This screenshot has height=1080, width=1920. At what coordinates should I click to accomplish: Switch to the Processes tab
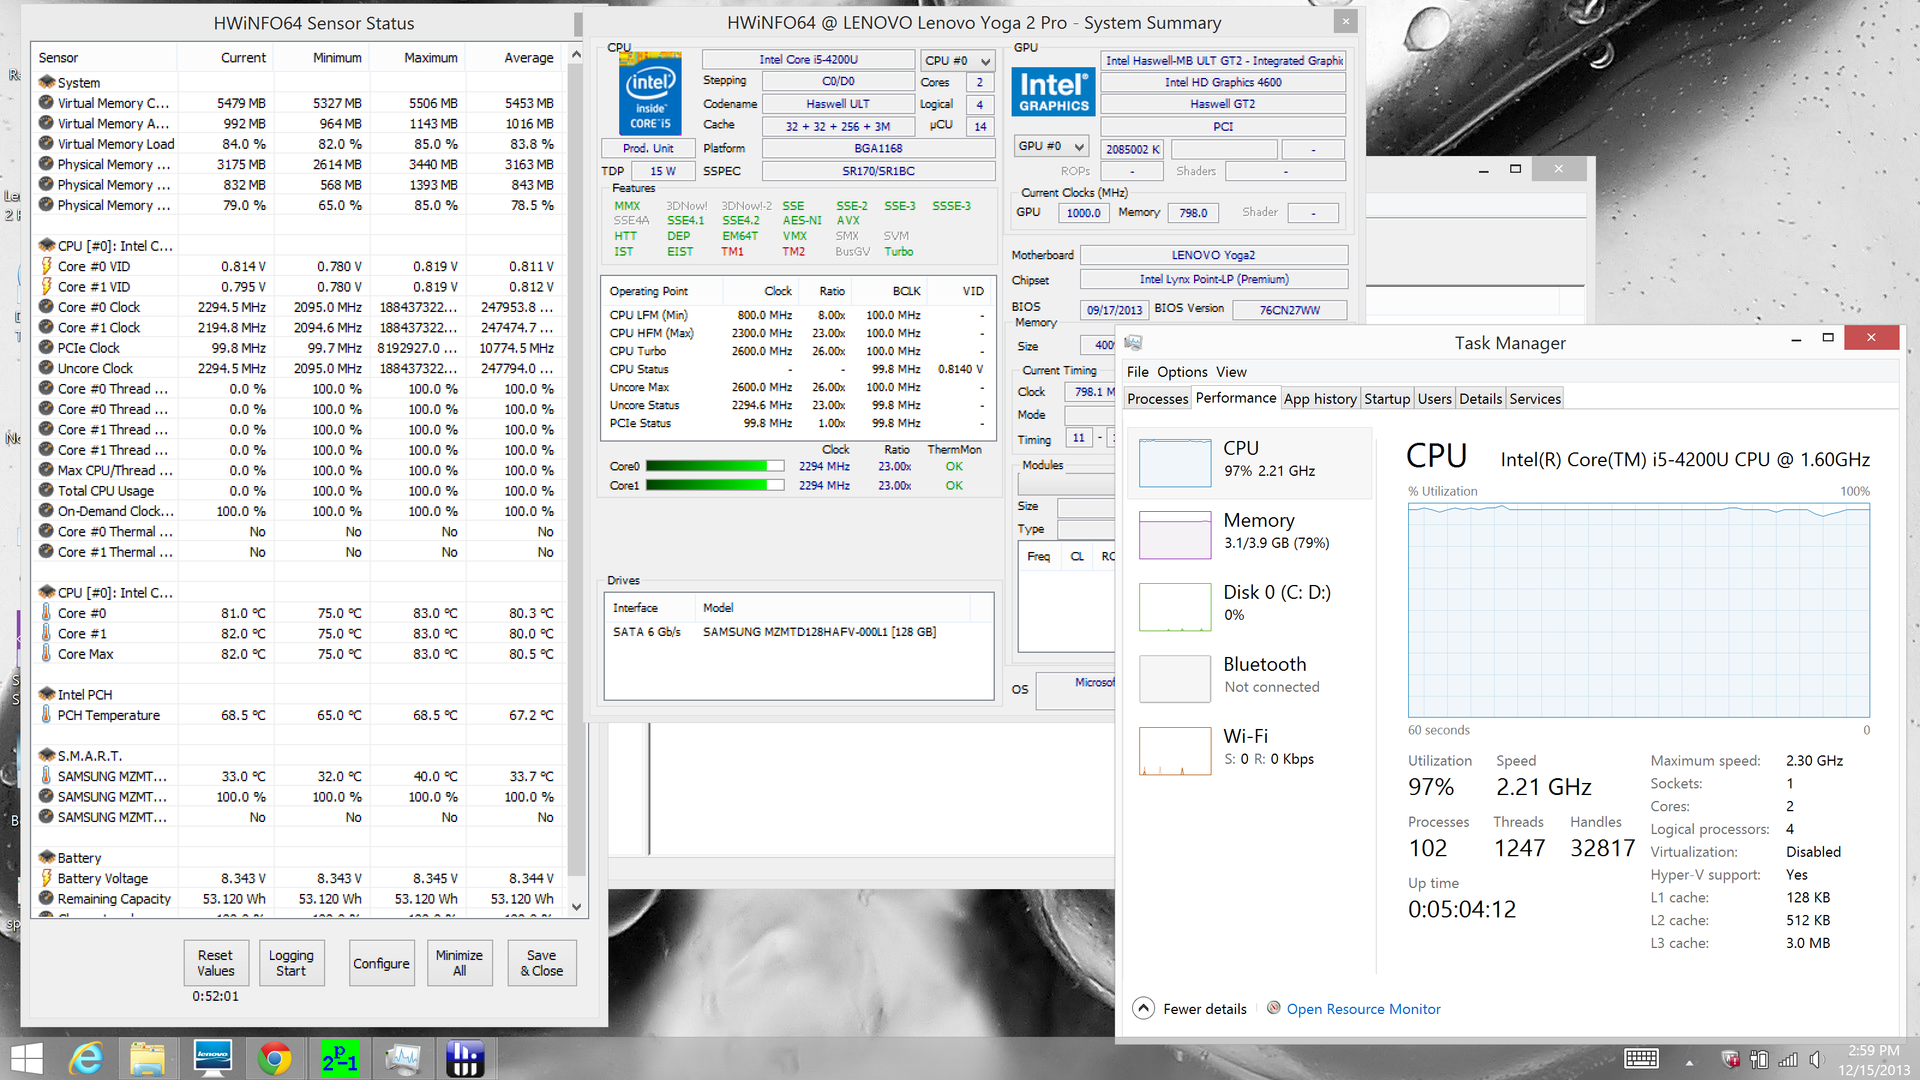(1158, 398)
